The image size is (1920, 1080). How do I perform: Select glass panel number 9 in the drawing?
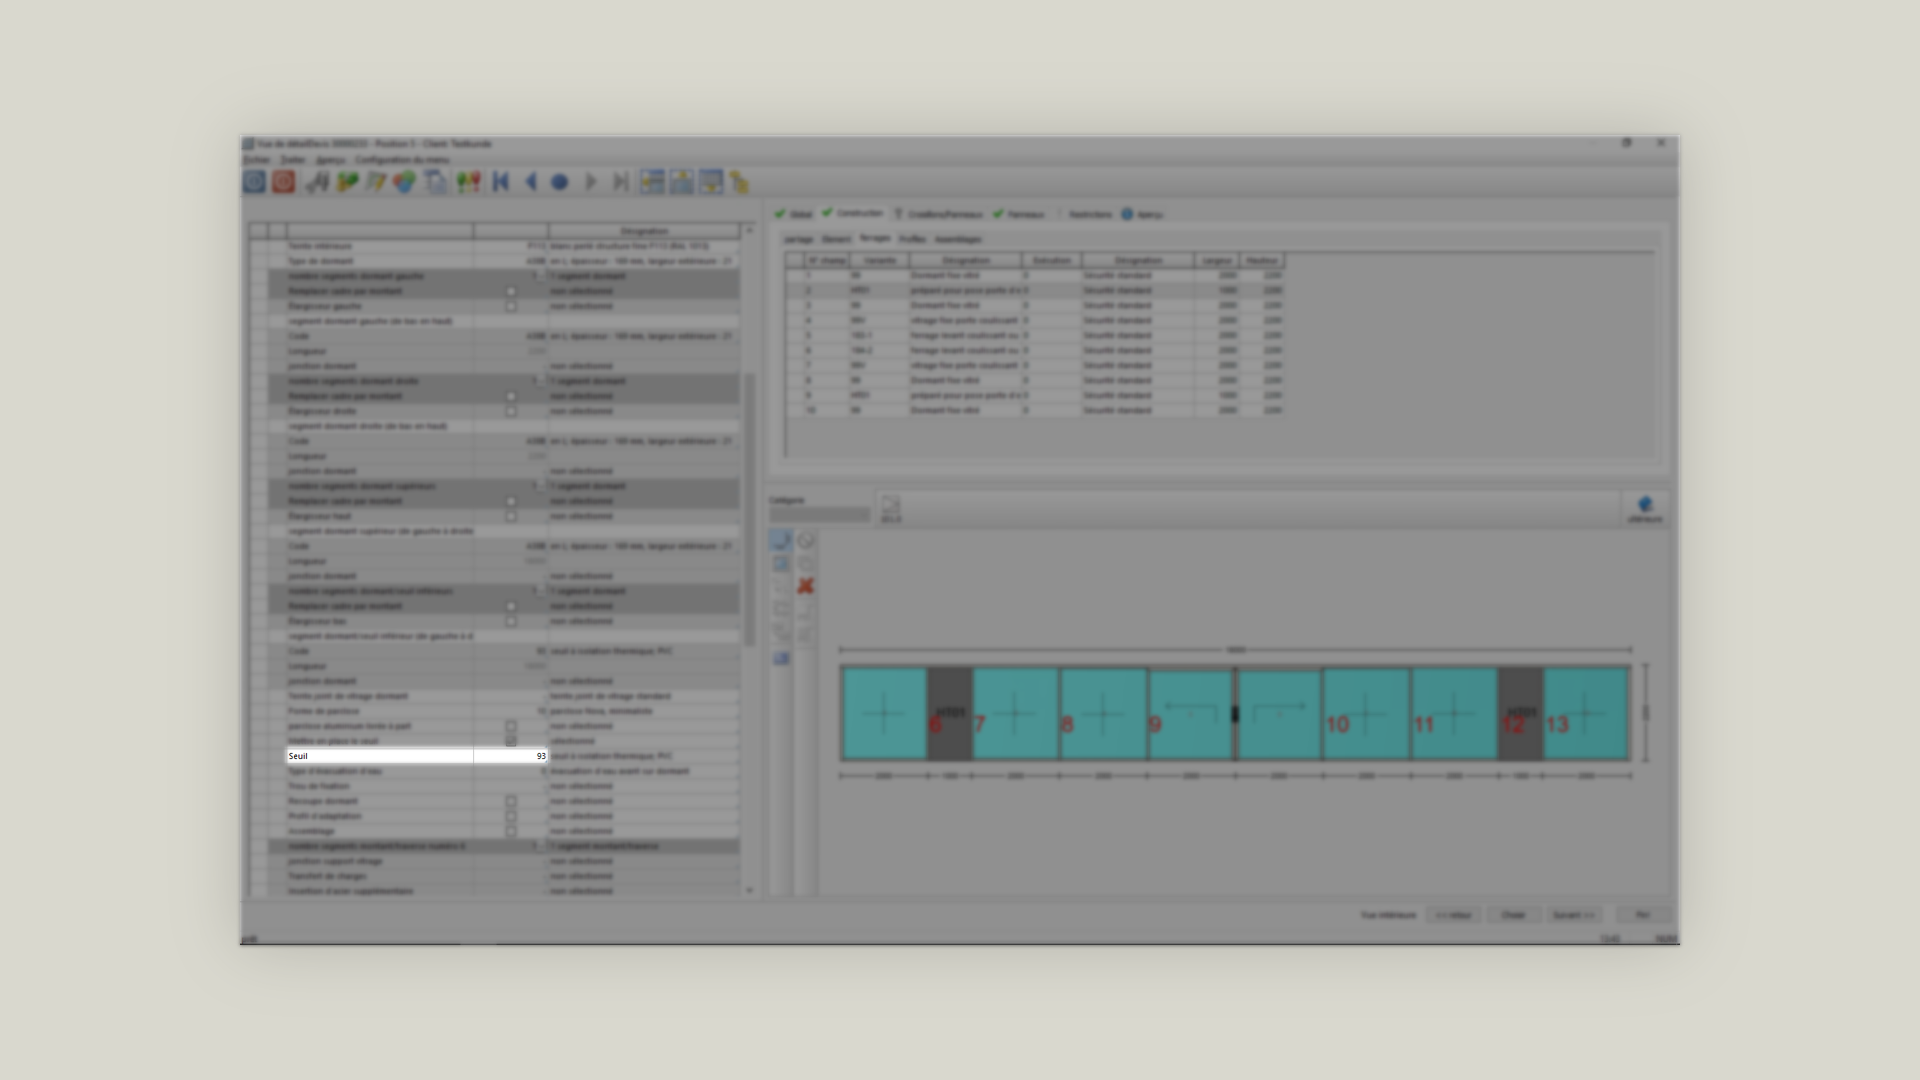point(1191,714)
